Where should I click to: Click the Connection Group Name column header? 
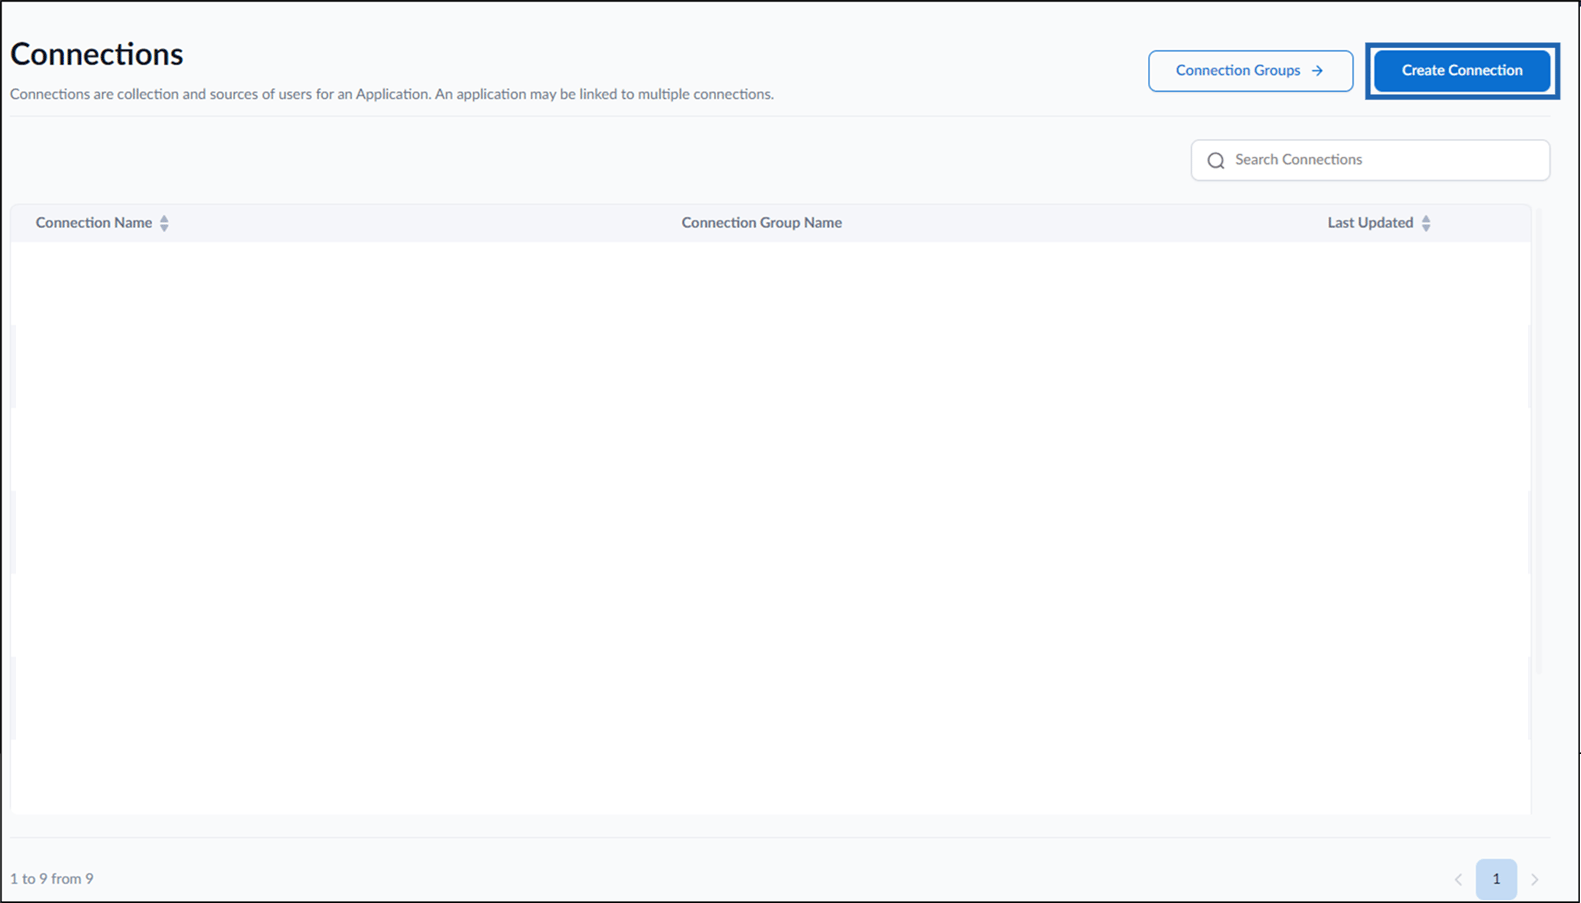pyautogui.click(x=762, y=223)
